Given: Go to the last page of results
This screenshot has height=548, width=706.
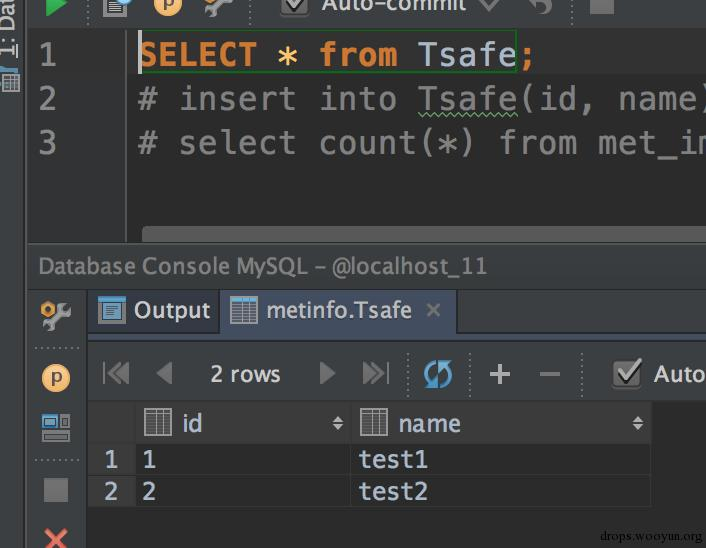Looking at the screenshot, I should point(375,373).
